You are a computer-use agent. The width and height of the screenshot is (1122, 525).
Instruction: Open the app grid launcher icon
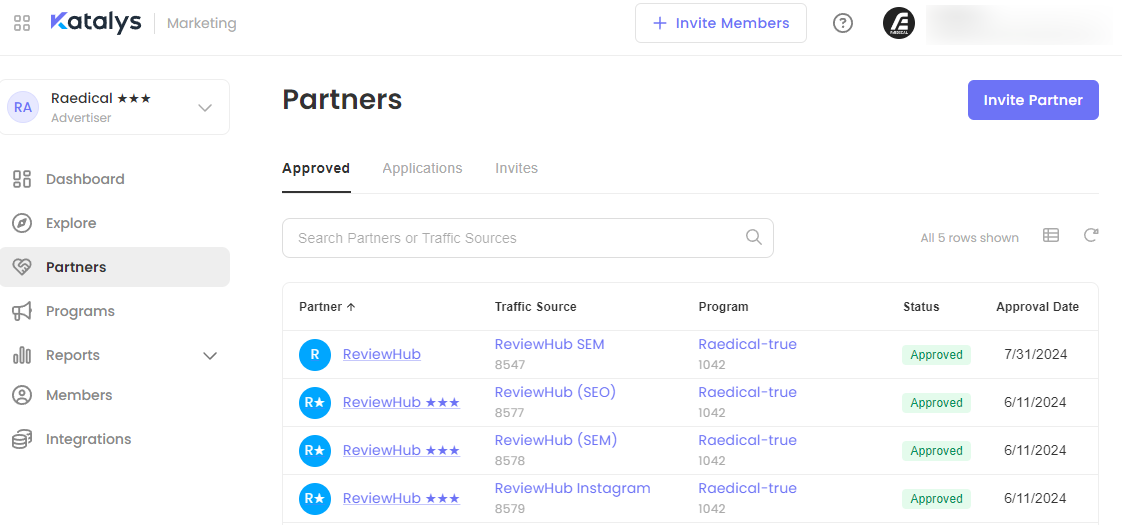(22, 23)
